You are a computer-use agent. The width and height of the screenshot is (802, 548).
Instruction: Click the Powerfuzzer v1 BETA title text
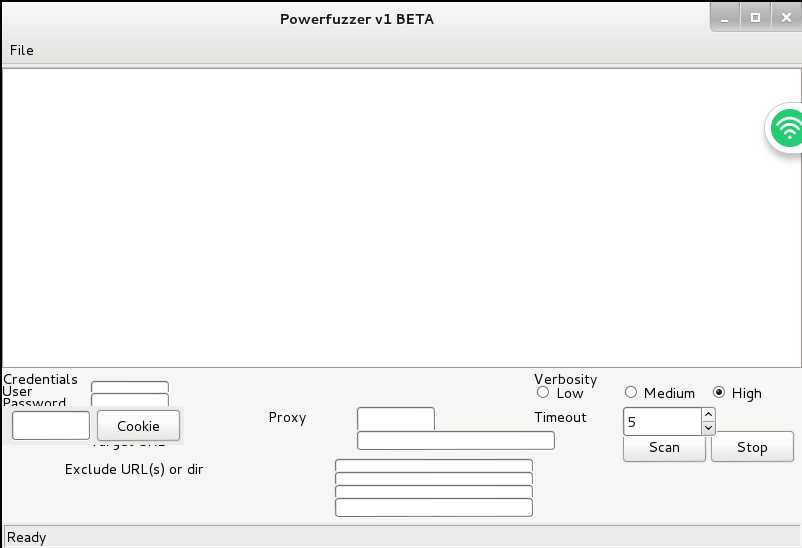coord(357,19)
